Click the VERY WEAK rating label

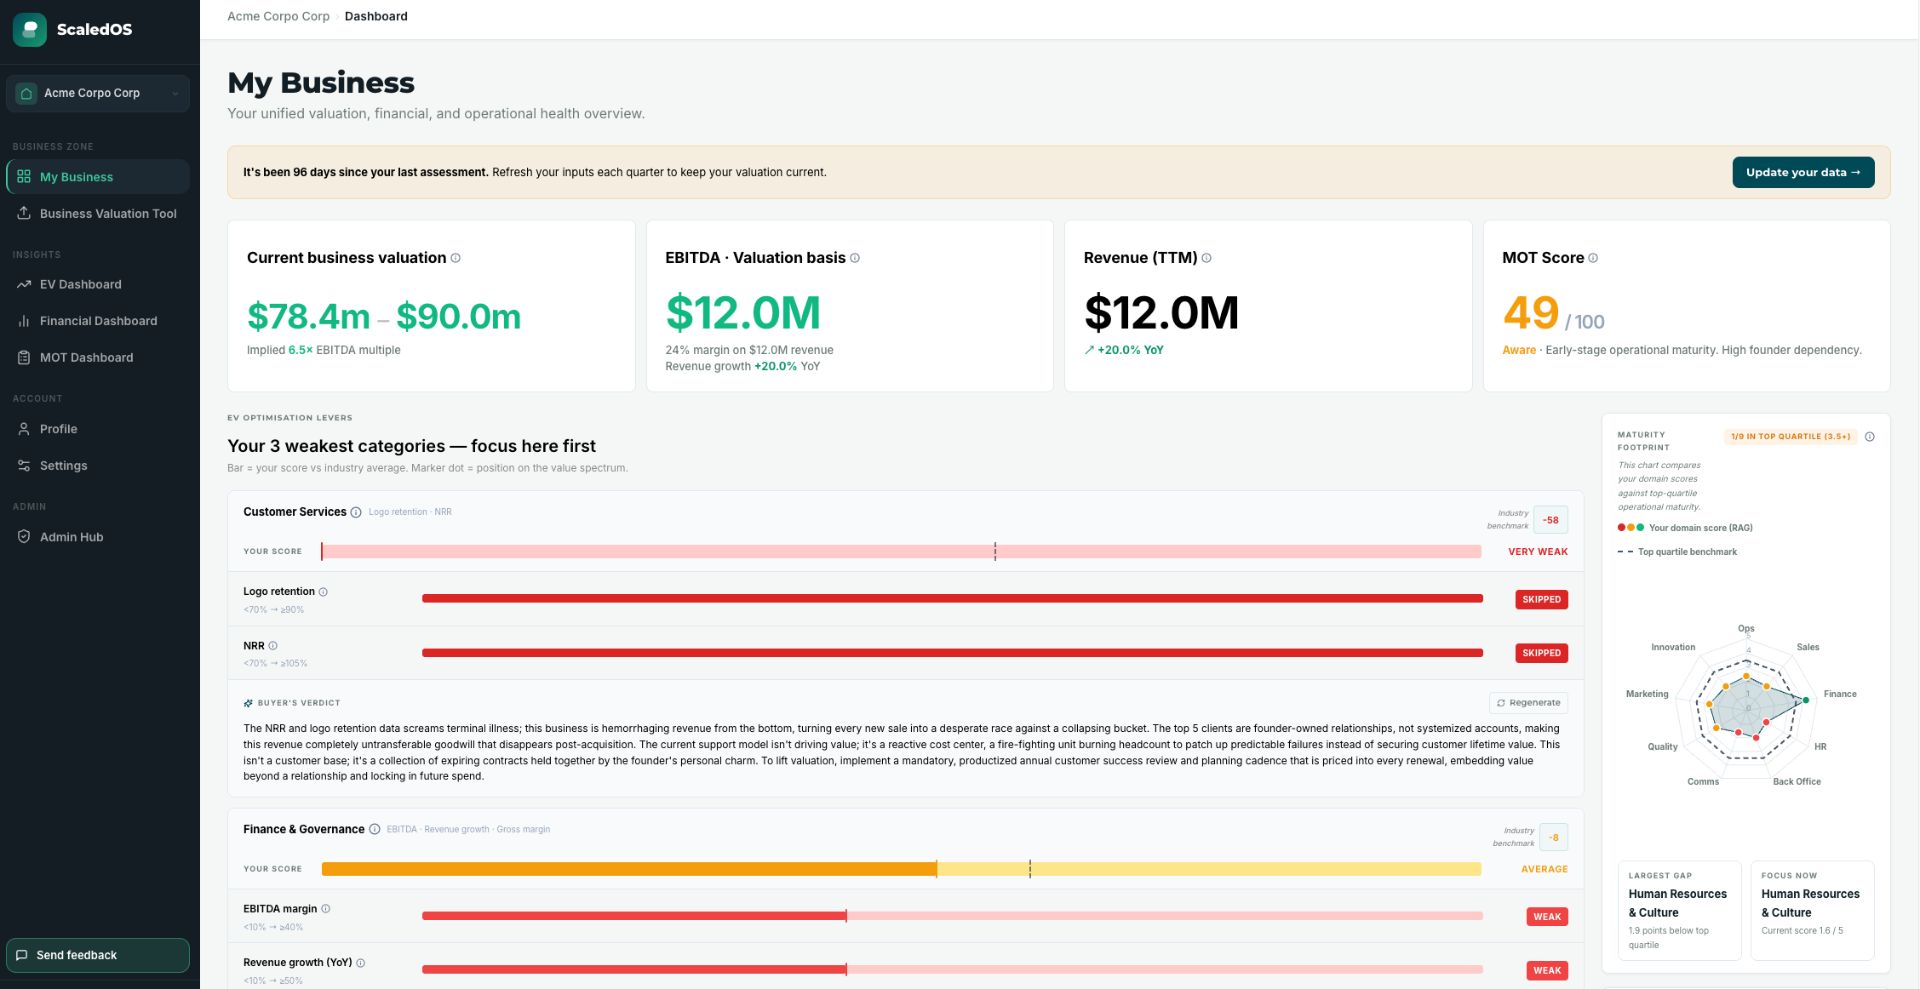tap(1538, 552)
